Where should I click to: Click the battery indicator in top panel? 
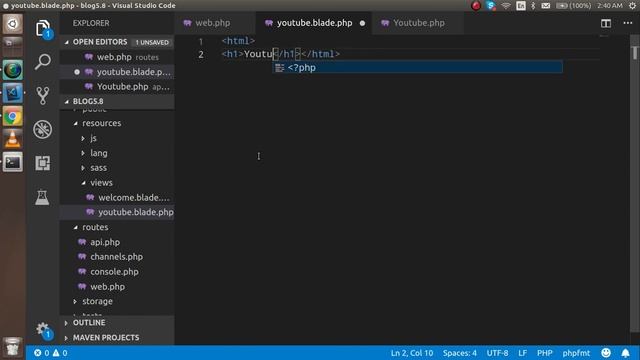573,6
